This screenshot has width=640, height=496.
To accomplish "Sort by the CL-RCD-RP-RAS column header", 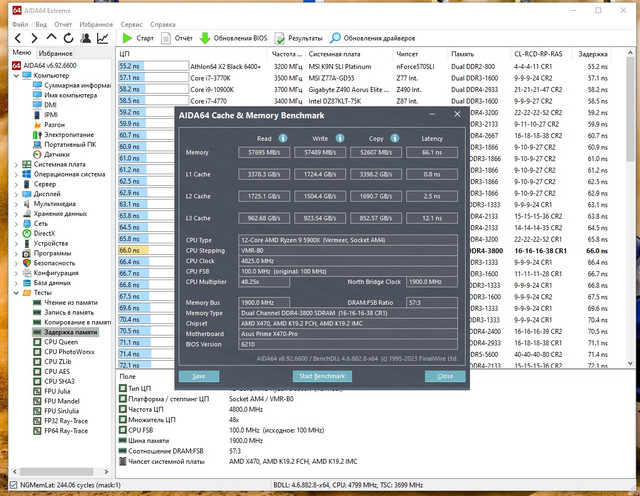I will coord(538,54).
